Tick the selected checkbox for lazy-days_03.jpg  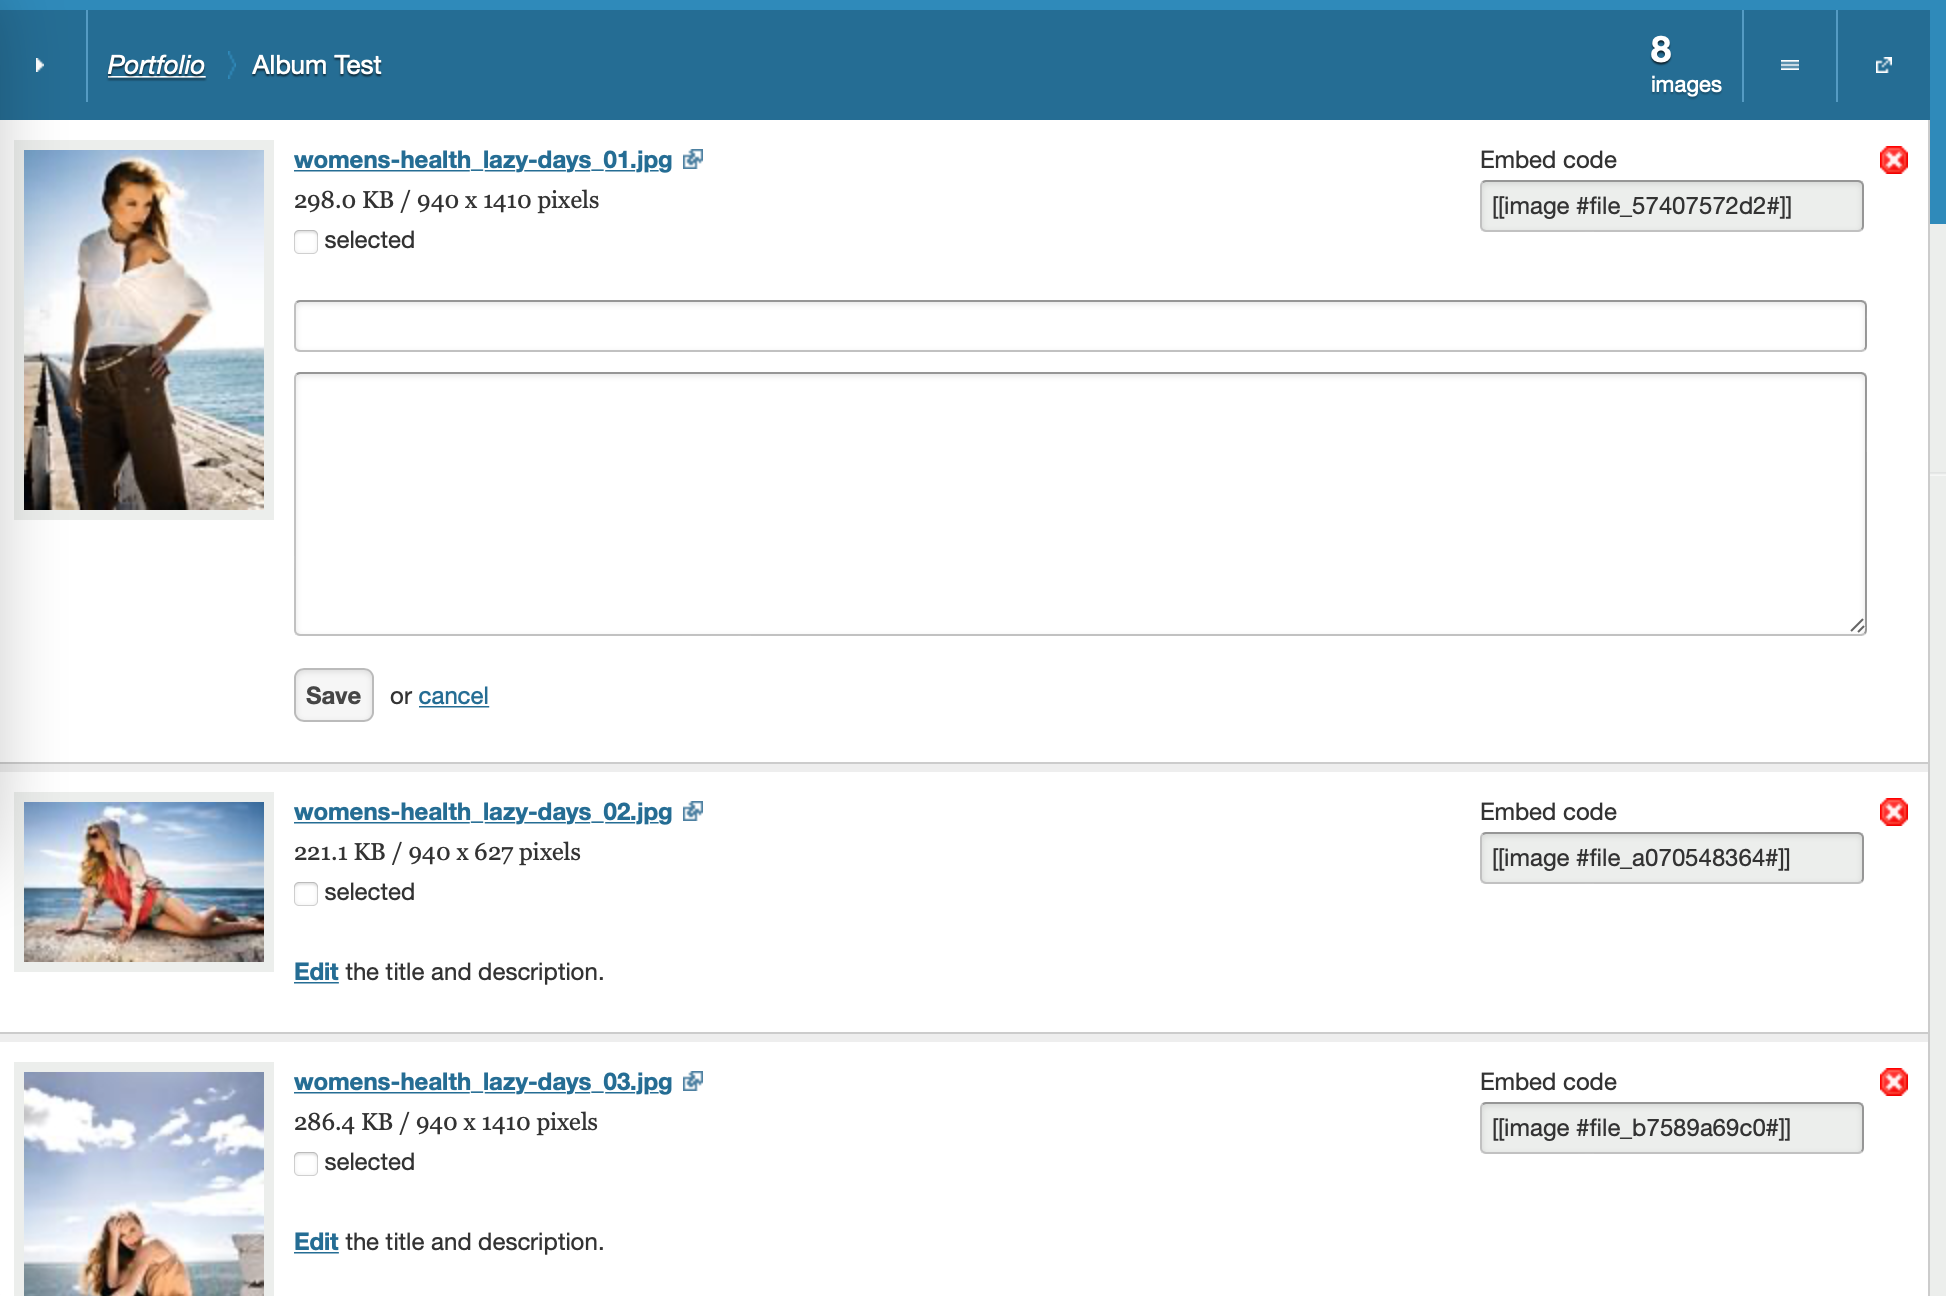pyautogui.click(x=306, y=1163)
